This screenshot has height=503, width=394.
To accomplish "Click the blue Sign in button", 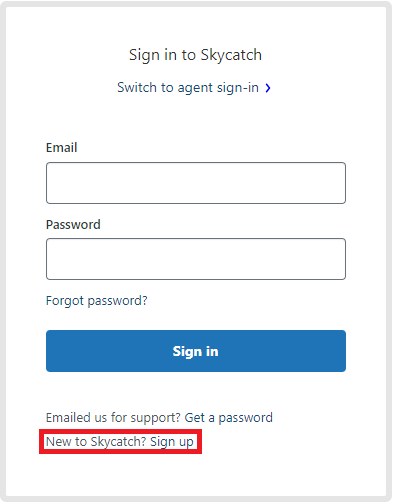I will click(x=196, y=351).
